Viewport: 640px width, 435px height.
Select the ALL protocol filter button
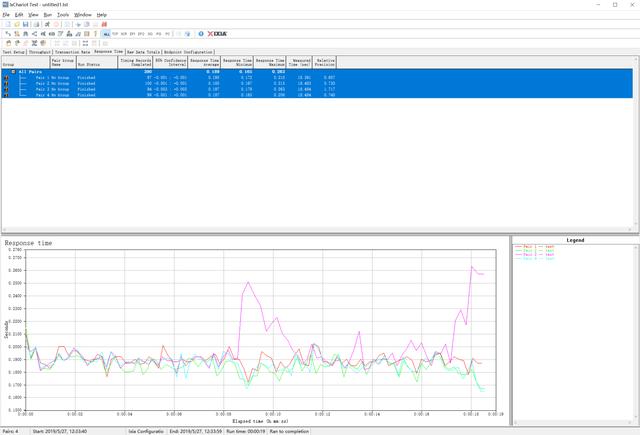[105, 33]
